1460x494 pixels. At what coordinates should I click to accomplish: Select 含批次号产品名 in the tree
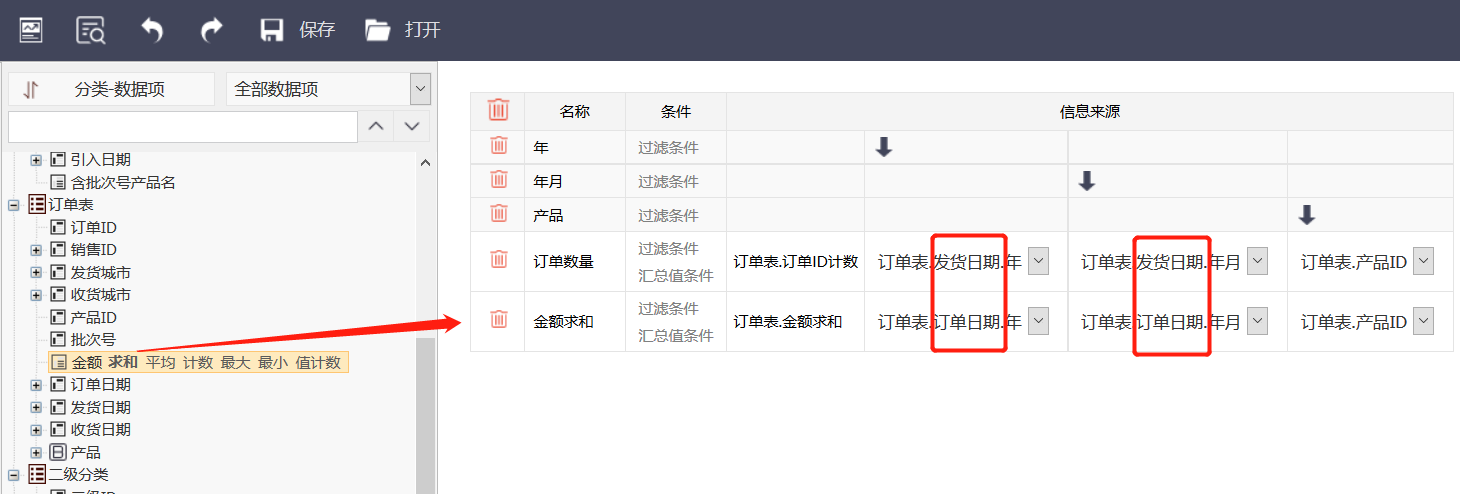tap(123, 182)
